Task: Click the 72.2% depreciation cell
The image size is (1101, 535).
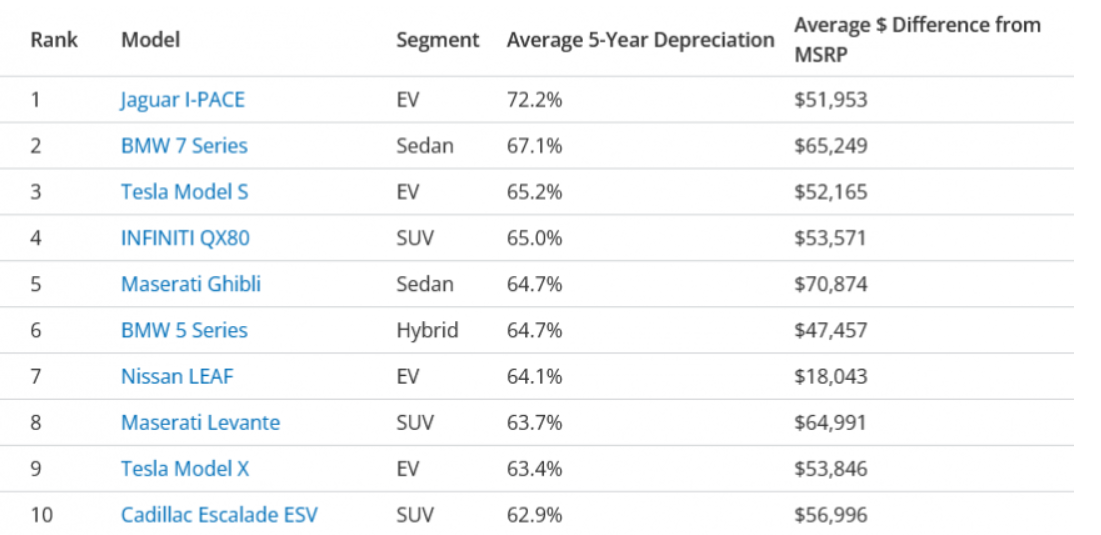Action: 534,100
